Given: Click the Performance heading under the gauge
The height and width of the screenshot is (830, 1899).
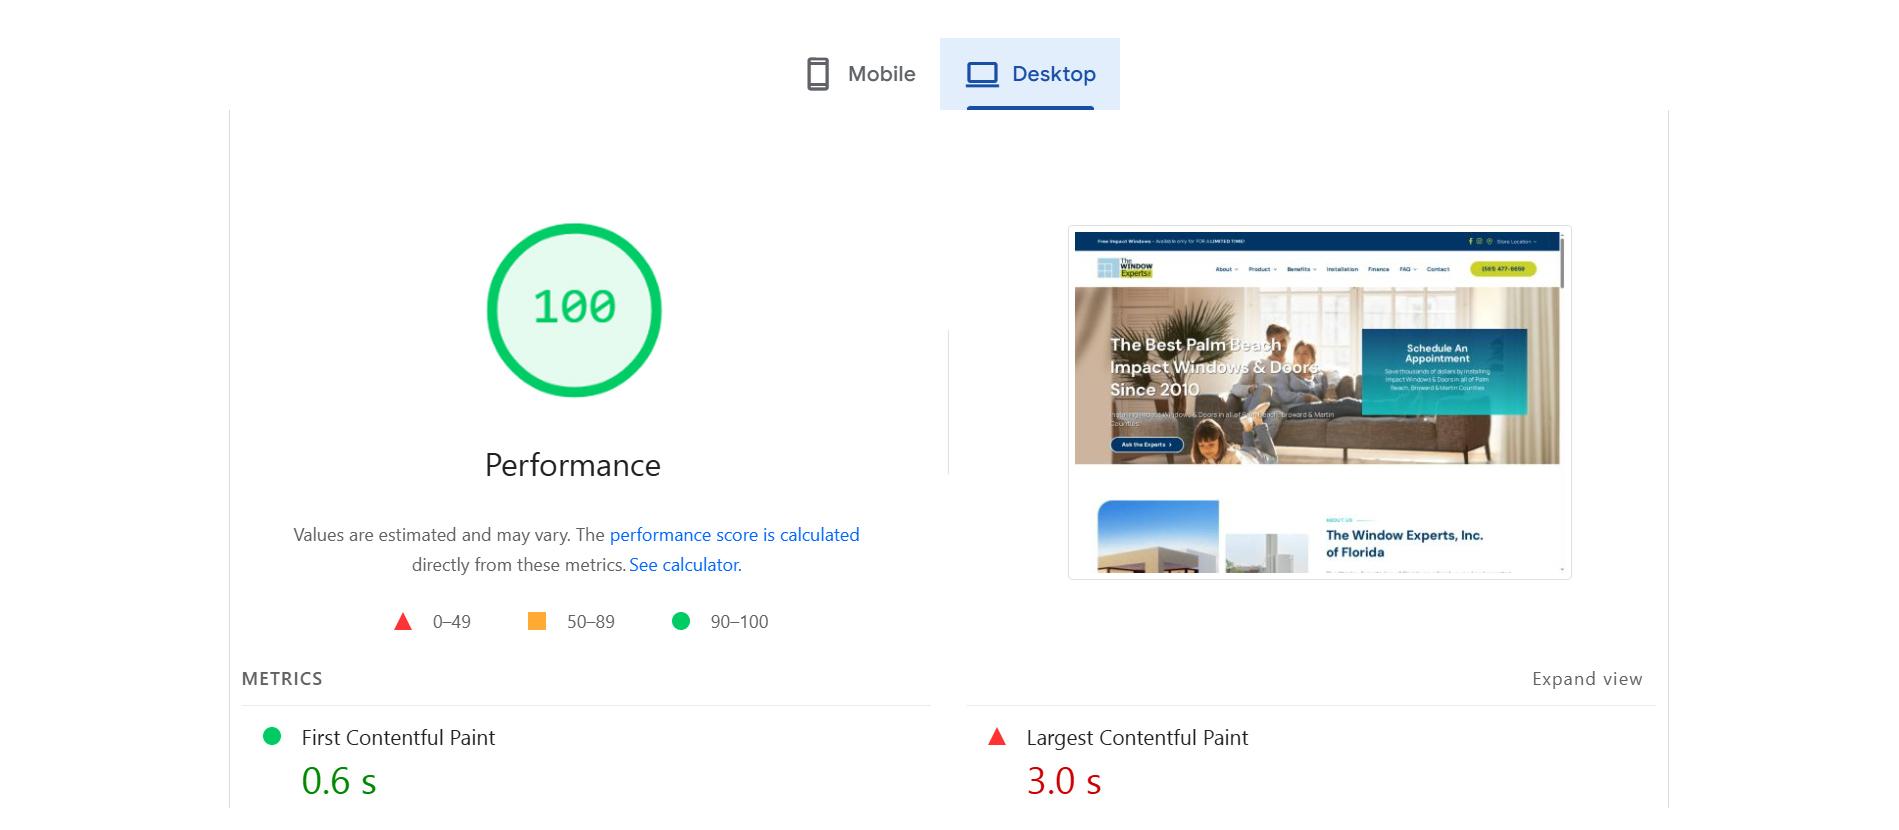Looking at the screenshot, I should (573, 465).
